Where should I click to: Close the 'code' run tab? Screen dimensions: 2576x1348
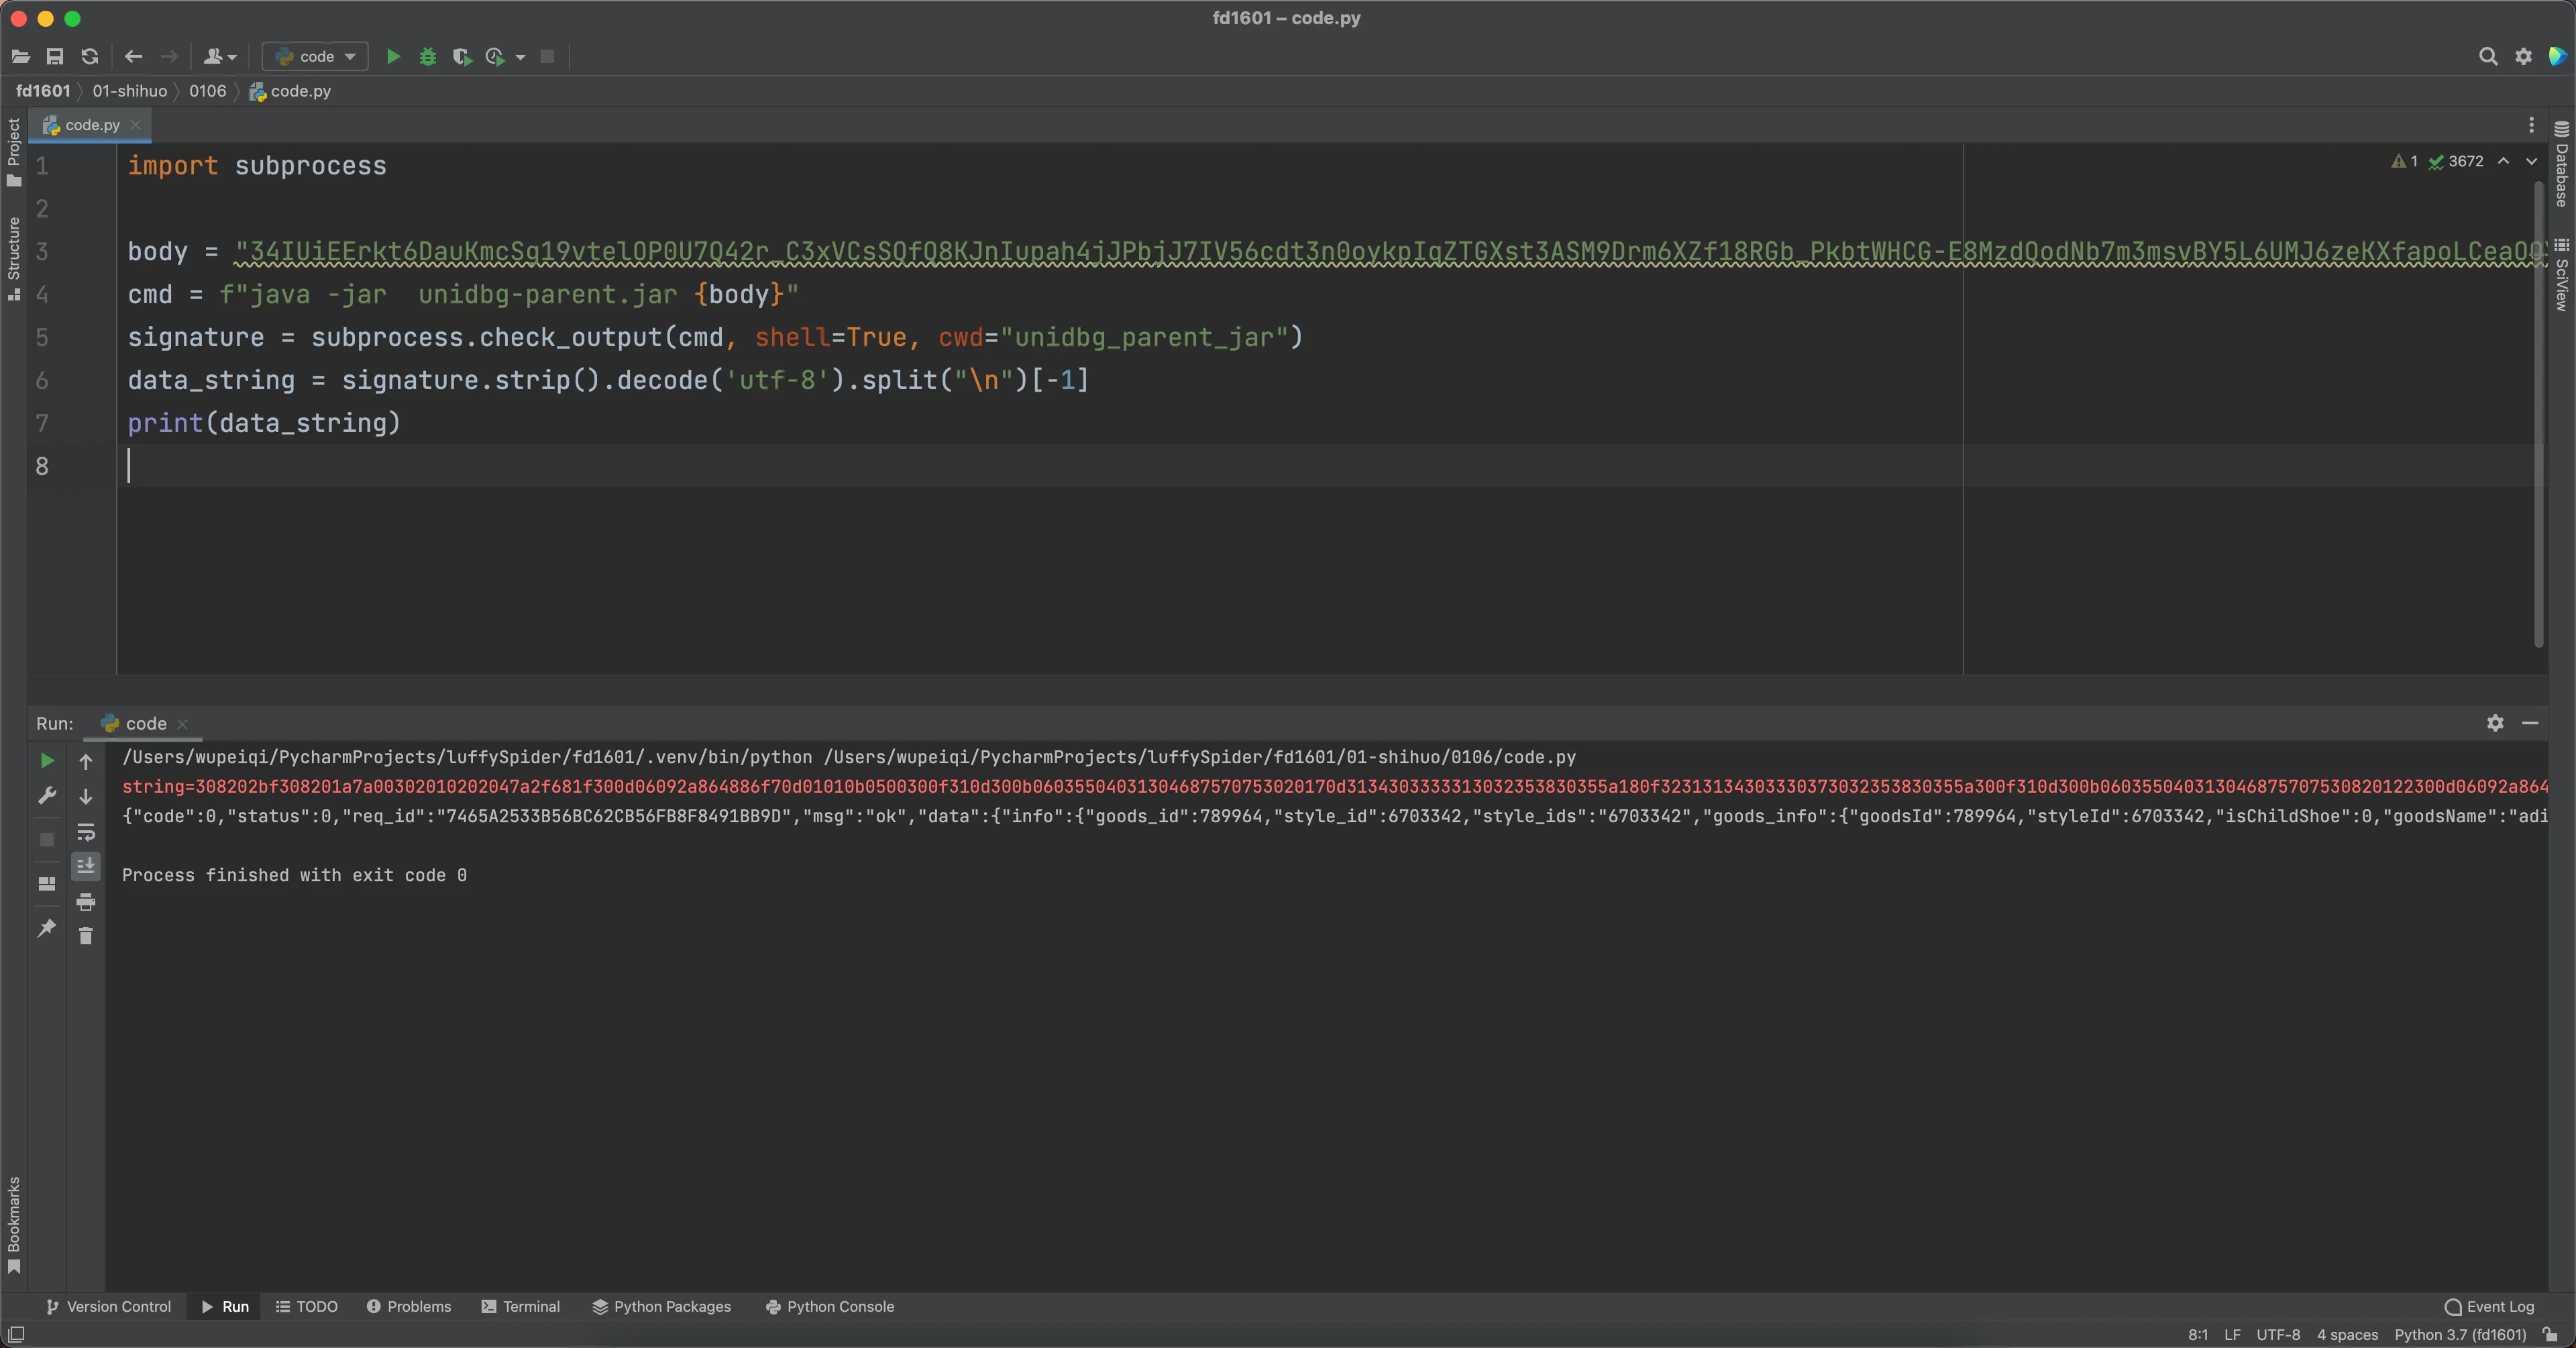point(182,724)
